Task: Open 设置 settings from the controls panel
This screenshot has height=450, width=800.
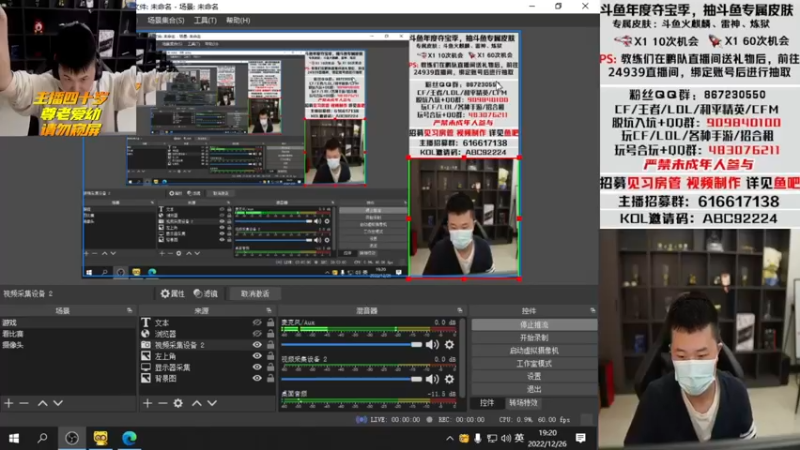Action: (x=534, y=376)
